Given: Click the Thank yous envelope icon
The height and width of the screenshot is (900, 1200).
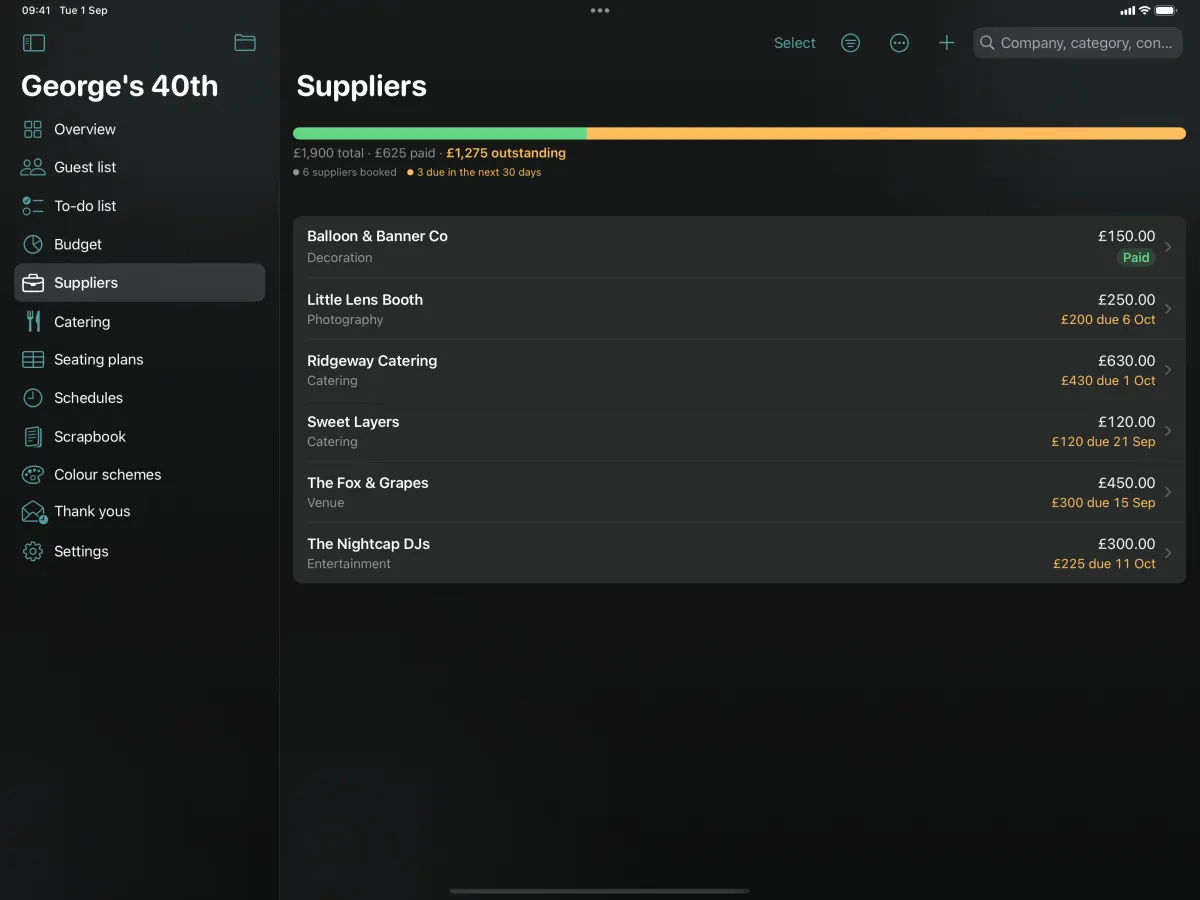Looking at the screenshot, I should [x=34, y=512].
